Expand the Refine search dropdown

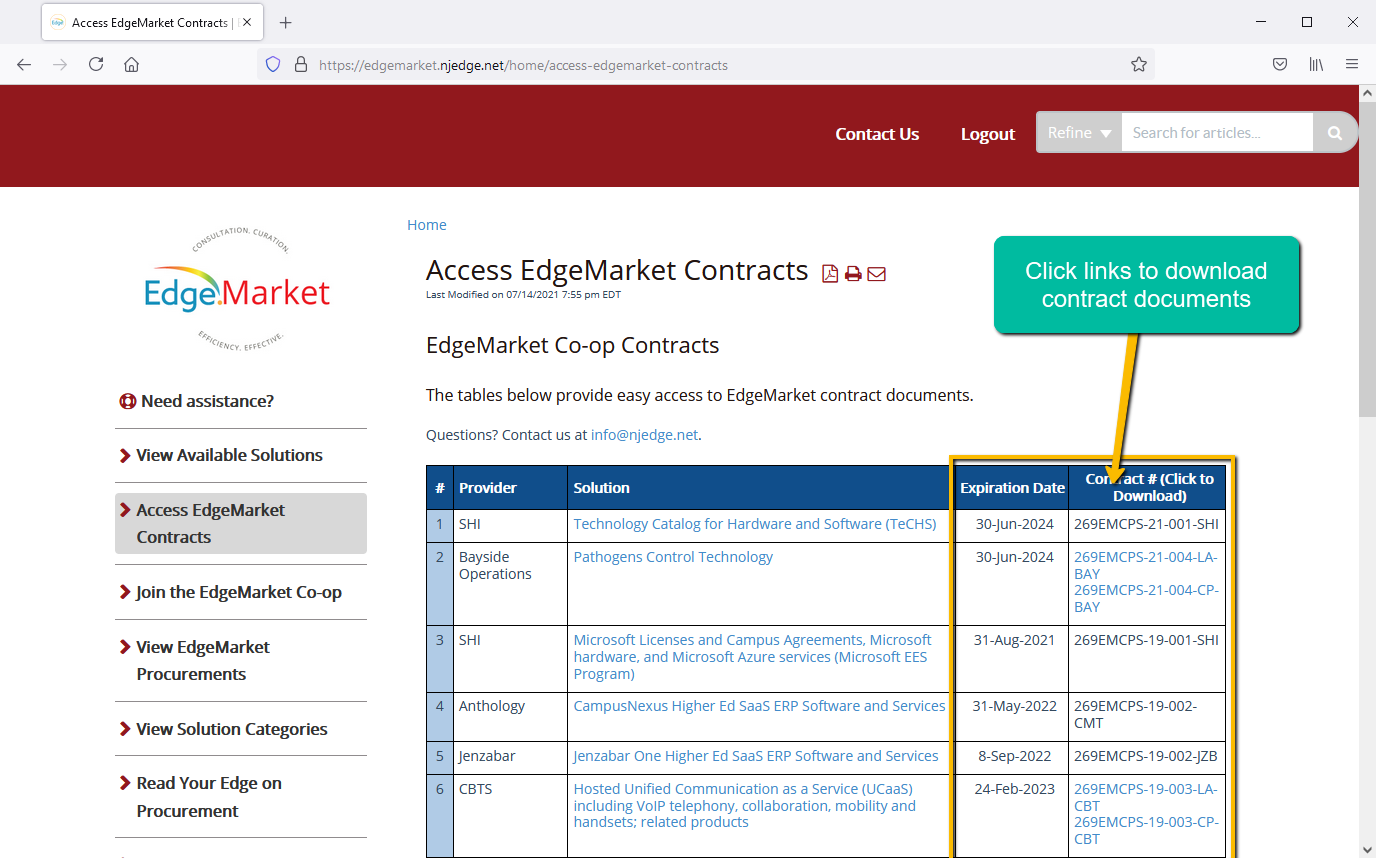(x=1079, y=132)
